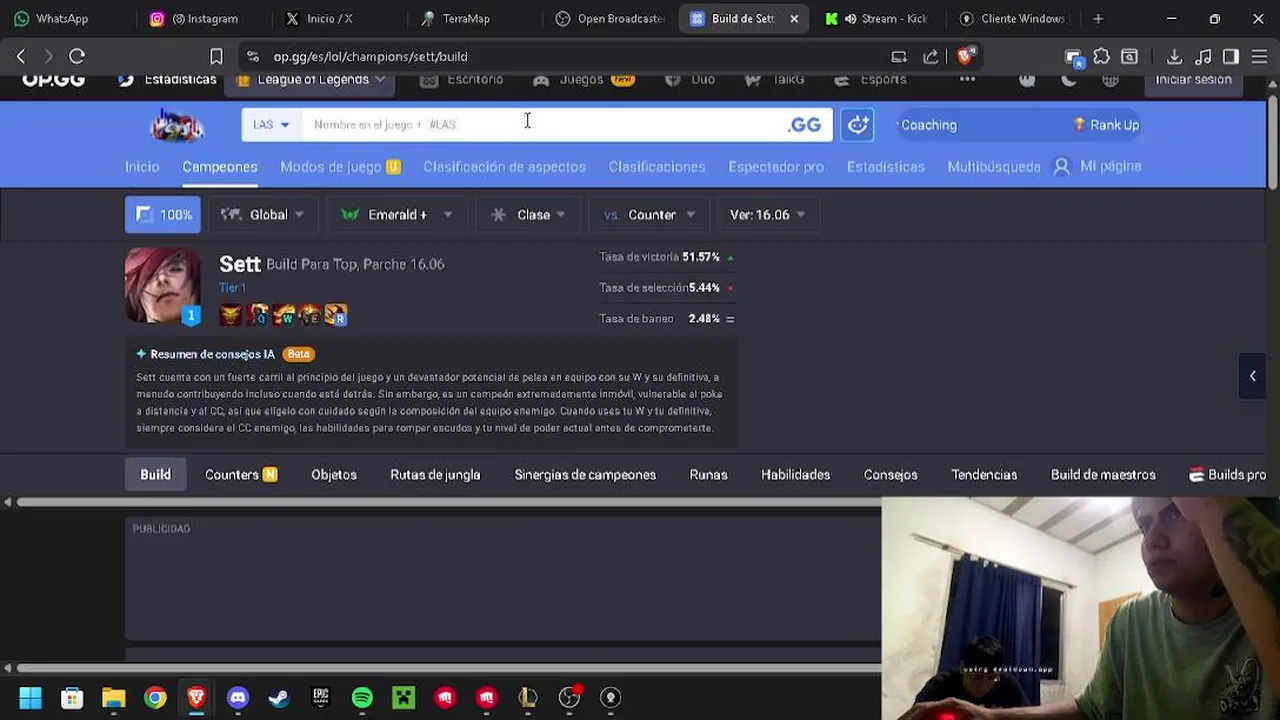Select the Campeones nav item
1280x720 pixels.
point(220,167)
